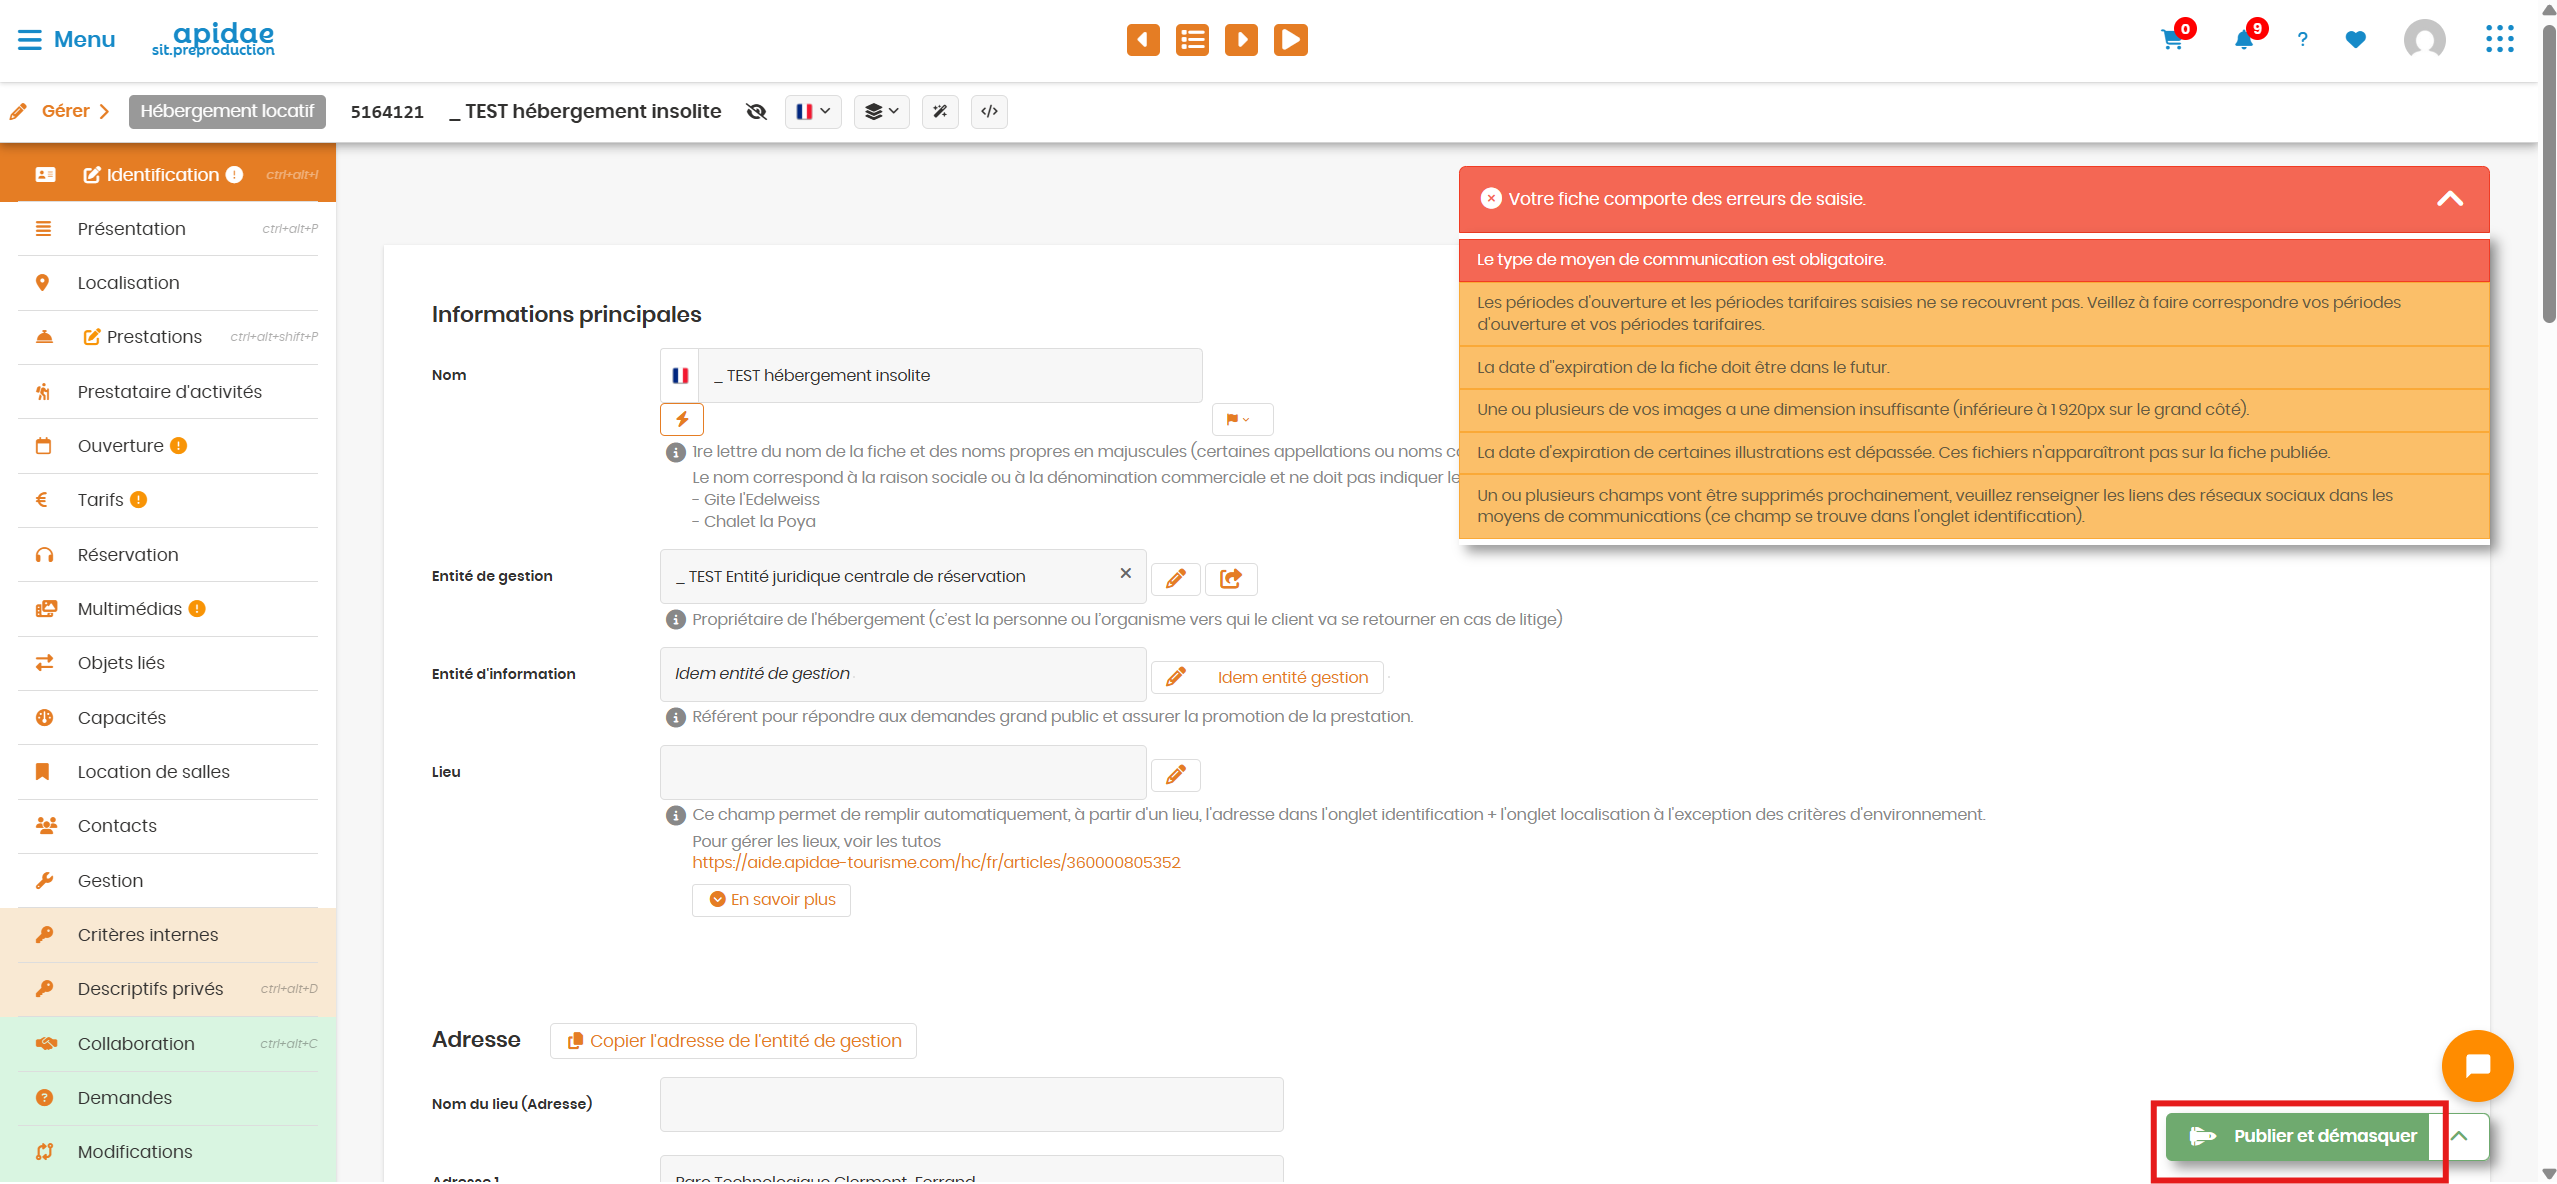This screenshot has height=1184, width=2557.
Task: Click the Nom du lieu (Adresse) field
Action: pos(971,1104)
